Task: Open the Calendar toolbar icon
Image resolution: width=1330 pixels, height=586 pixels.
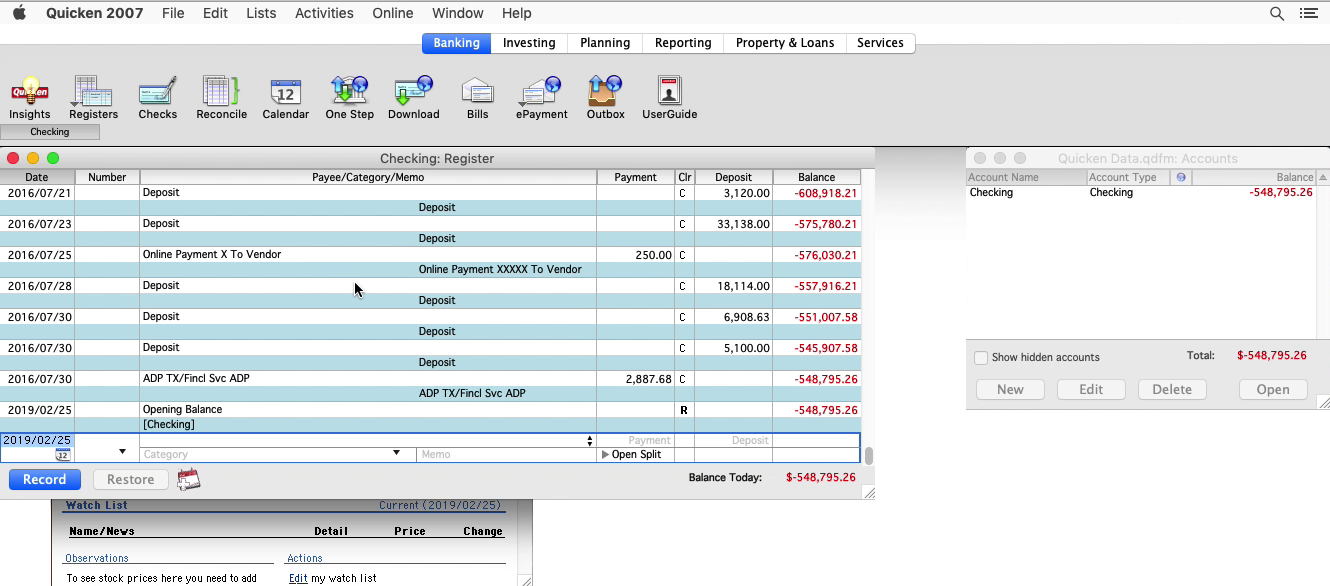Action: point(285,98)
